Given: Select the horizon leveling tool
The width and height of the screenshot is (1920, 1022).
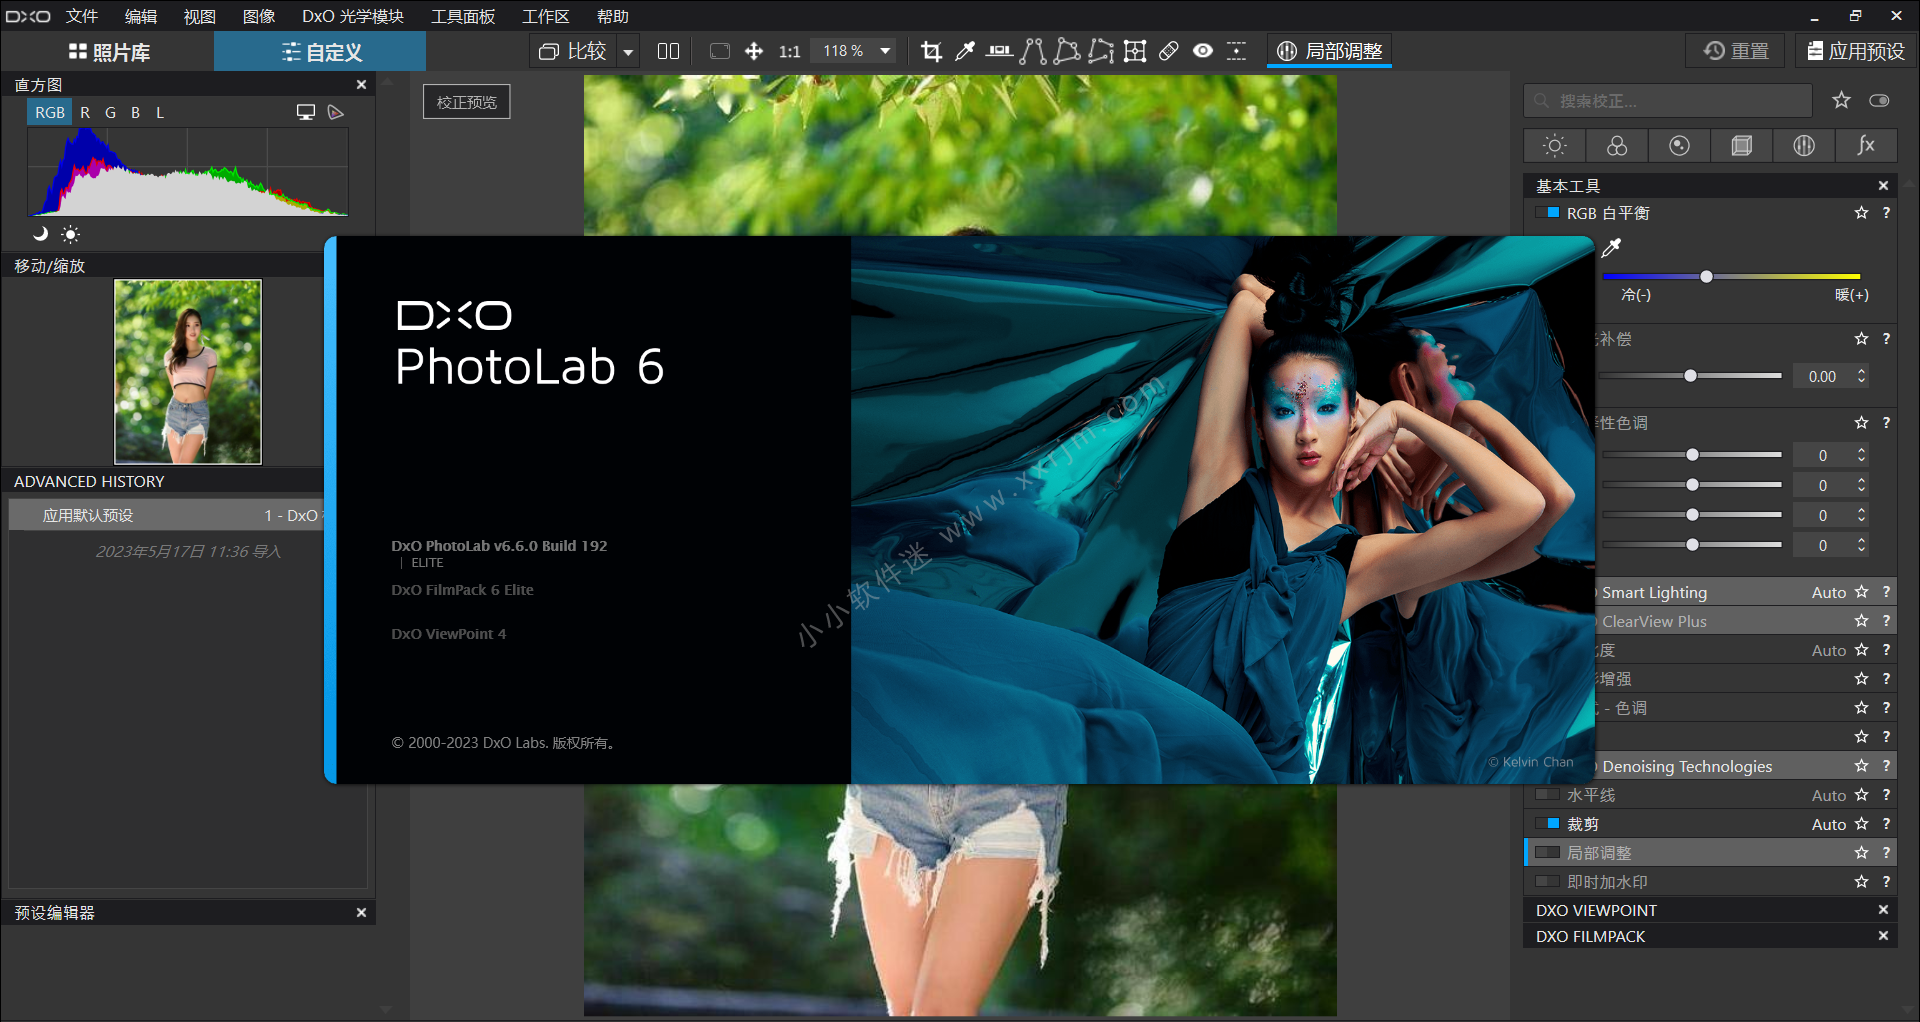Looking at the screenshot, I should [x=998, y=51].
